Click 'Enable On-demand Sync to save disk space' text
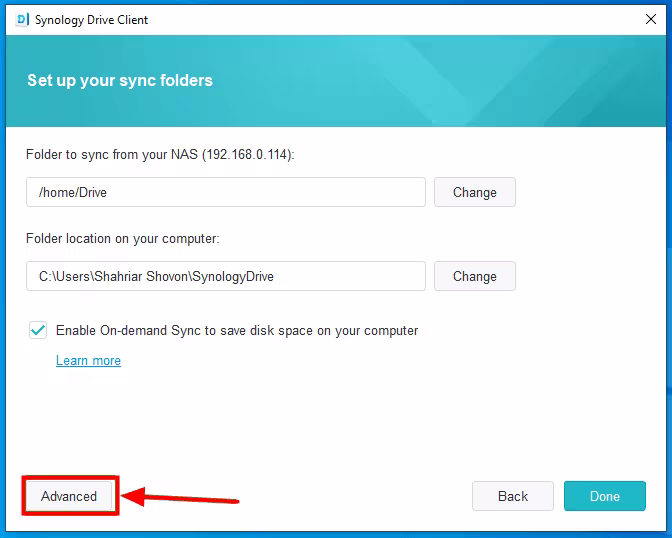 pos(237,331)
